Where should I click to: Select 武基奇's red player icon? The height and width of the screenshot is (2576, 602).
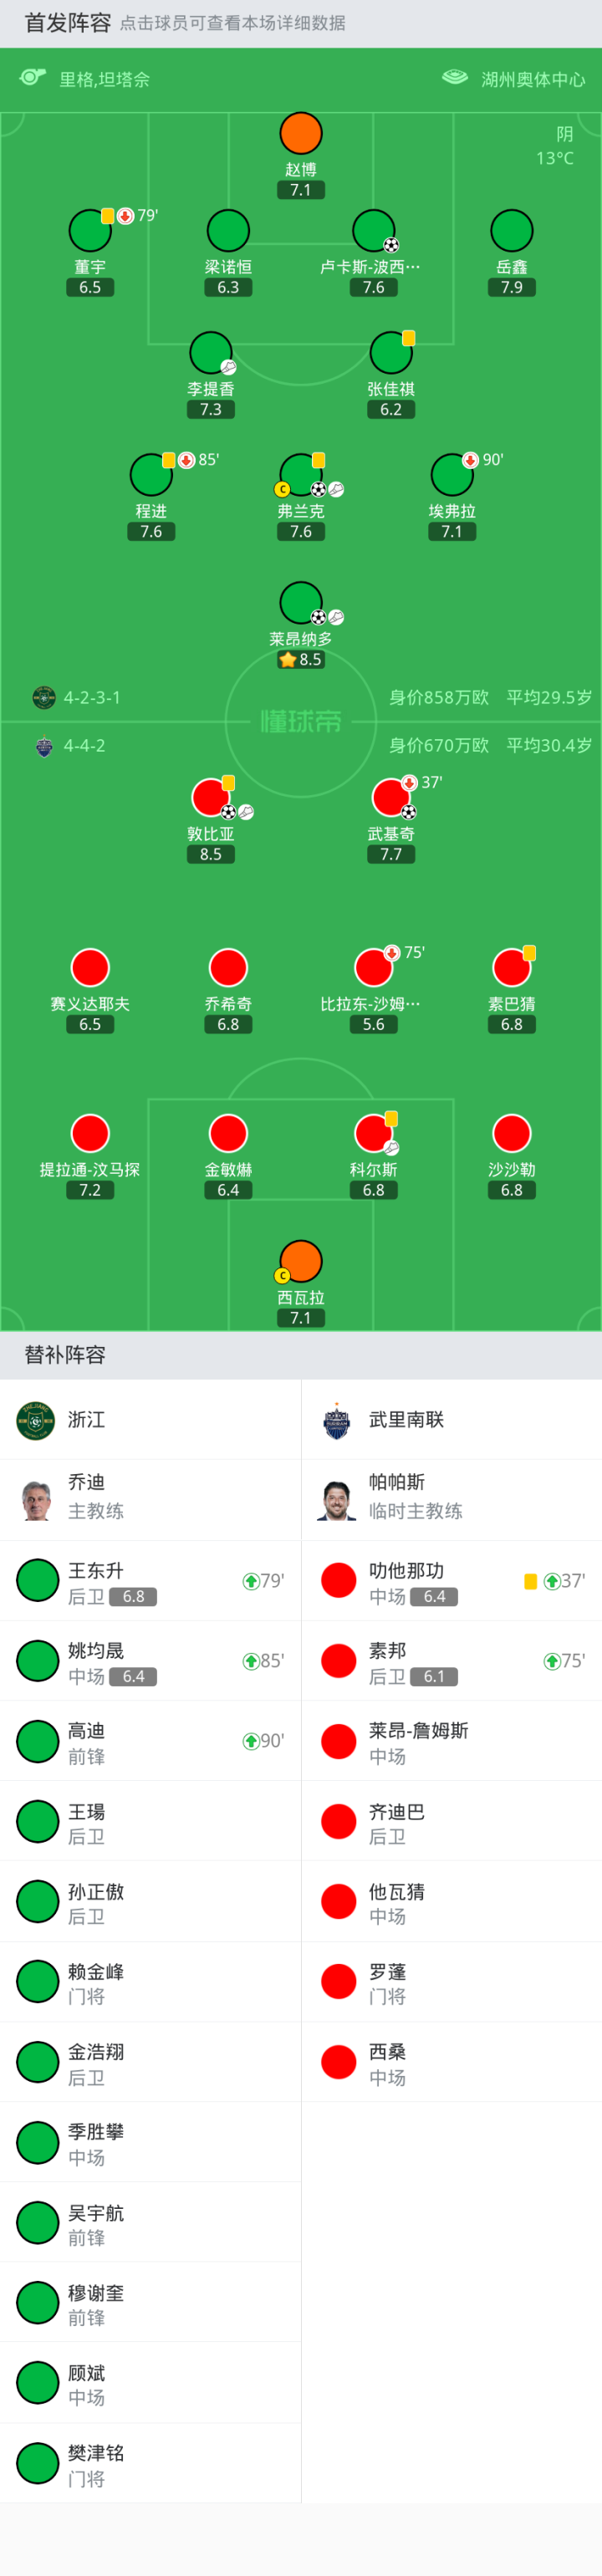[x=391, y=797]
